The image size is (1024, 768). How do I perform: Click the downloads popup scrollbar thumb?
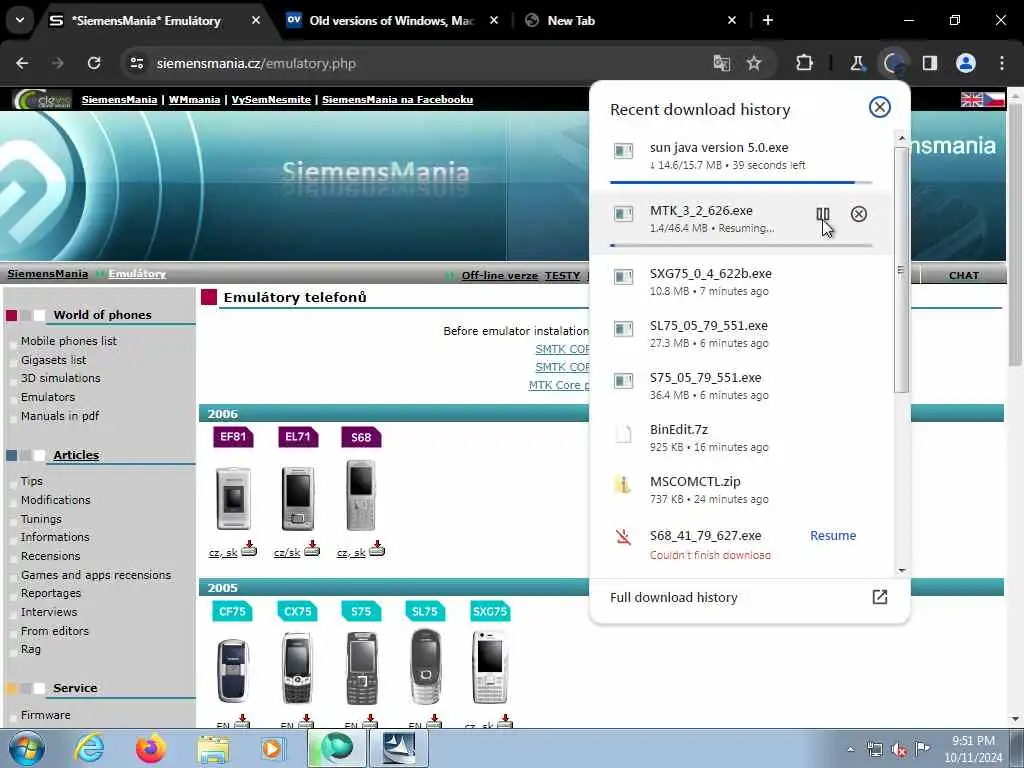(x=901, y=270)
